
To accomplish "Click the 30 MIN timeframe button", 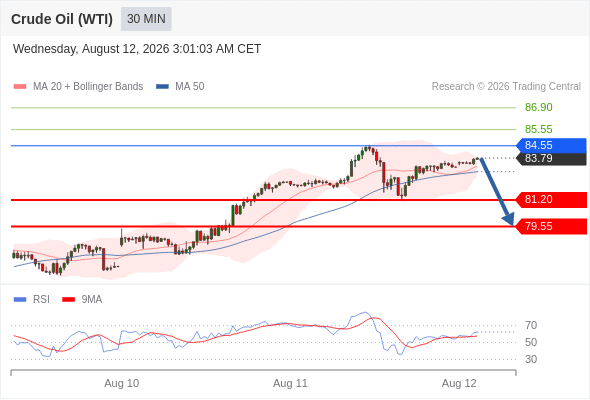I will click(146, 19).
